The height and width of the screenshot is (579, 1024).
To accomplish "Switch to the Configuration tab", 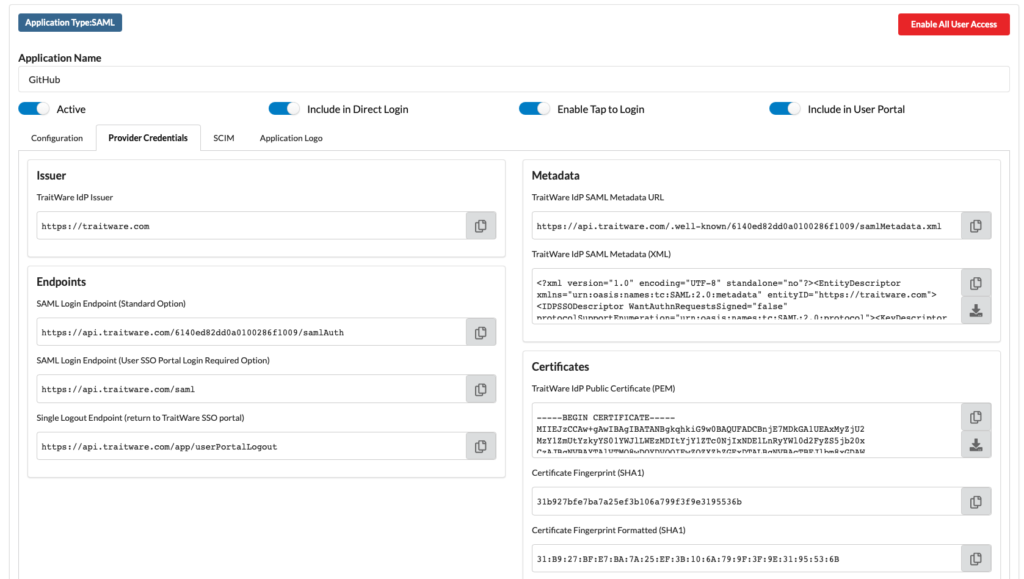I will click(57, 138).
